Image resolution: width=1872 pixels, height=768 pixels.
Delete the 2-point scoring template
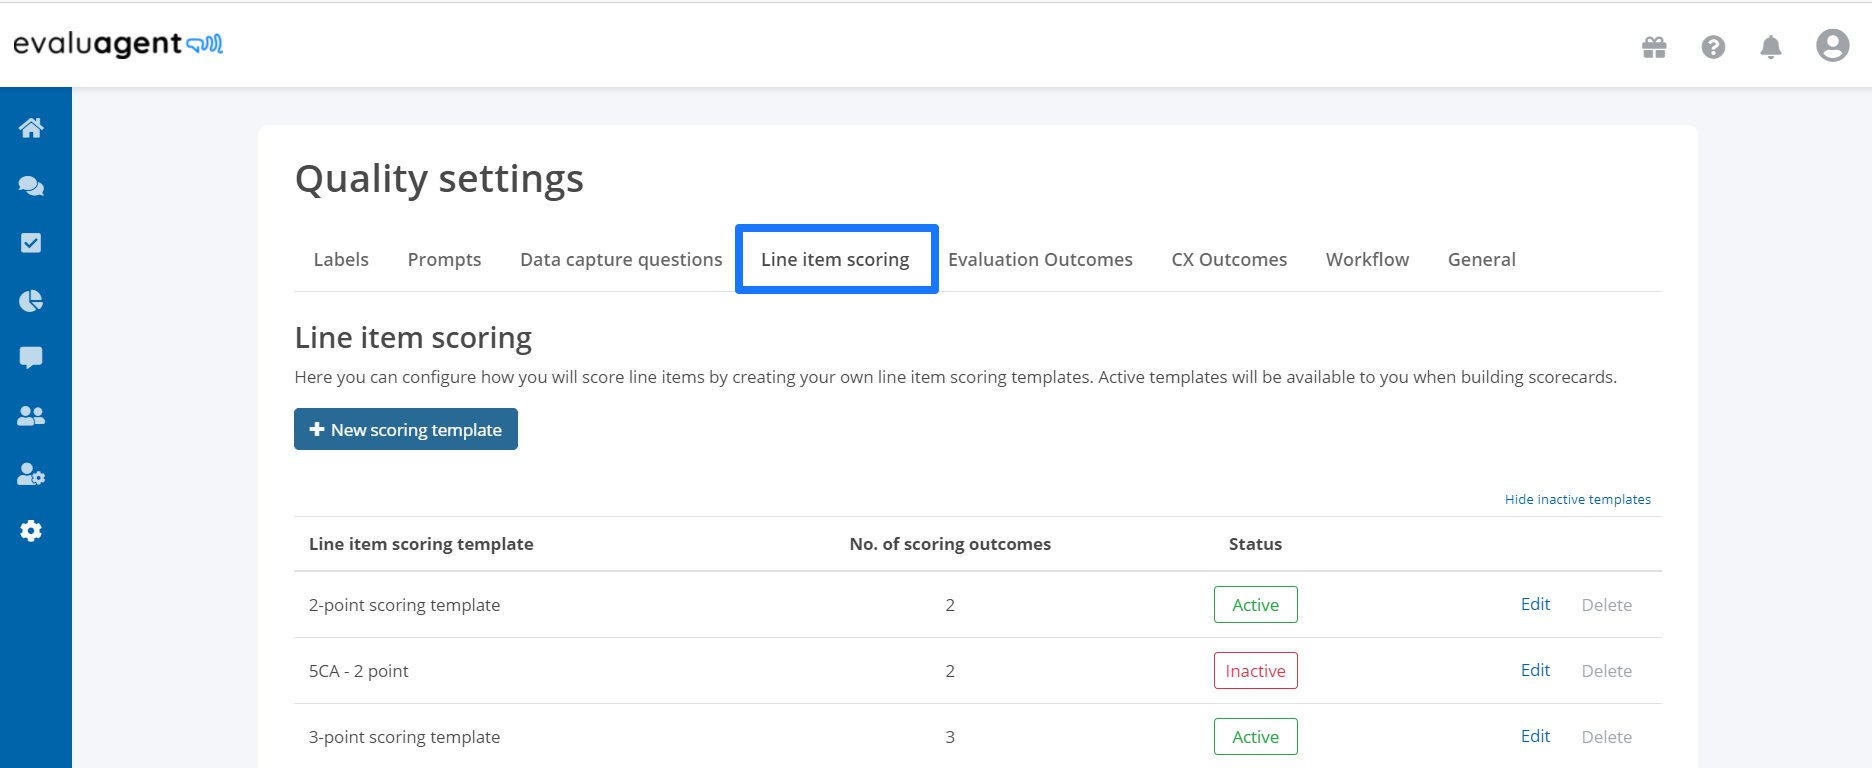[x=1606, y=605]
